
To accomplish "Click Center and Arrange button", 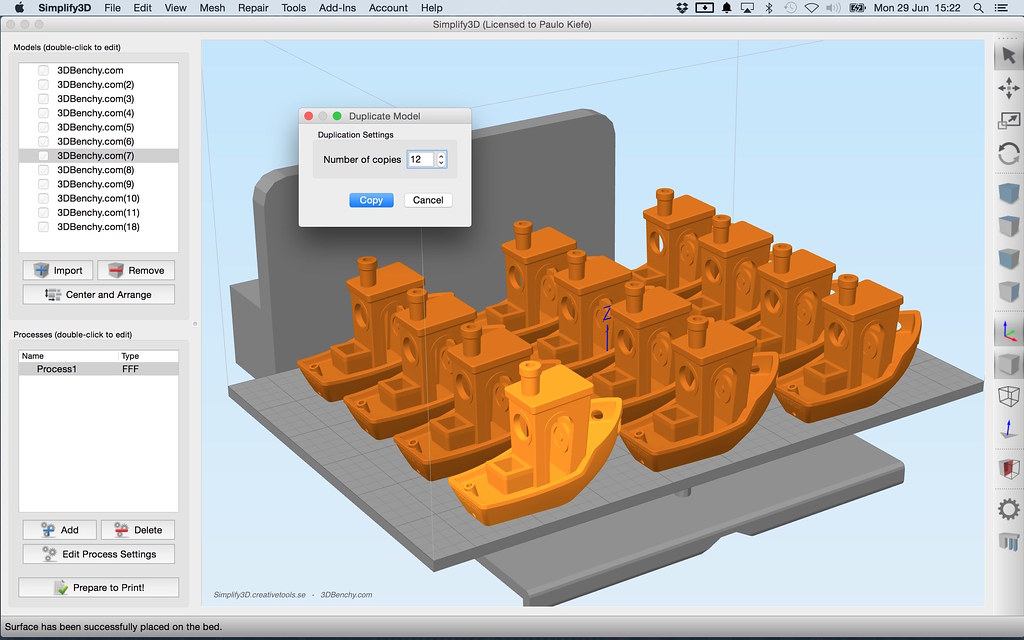I will pos(99,295).
